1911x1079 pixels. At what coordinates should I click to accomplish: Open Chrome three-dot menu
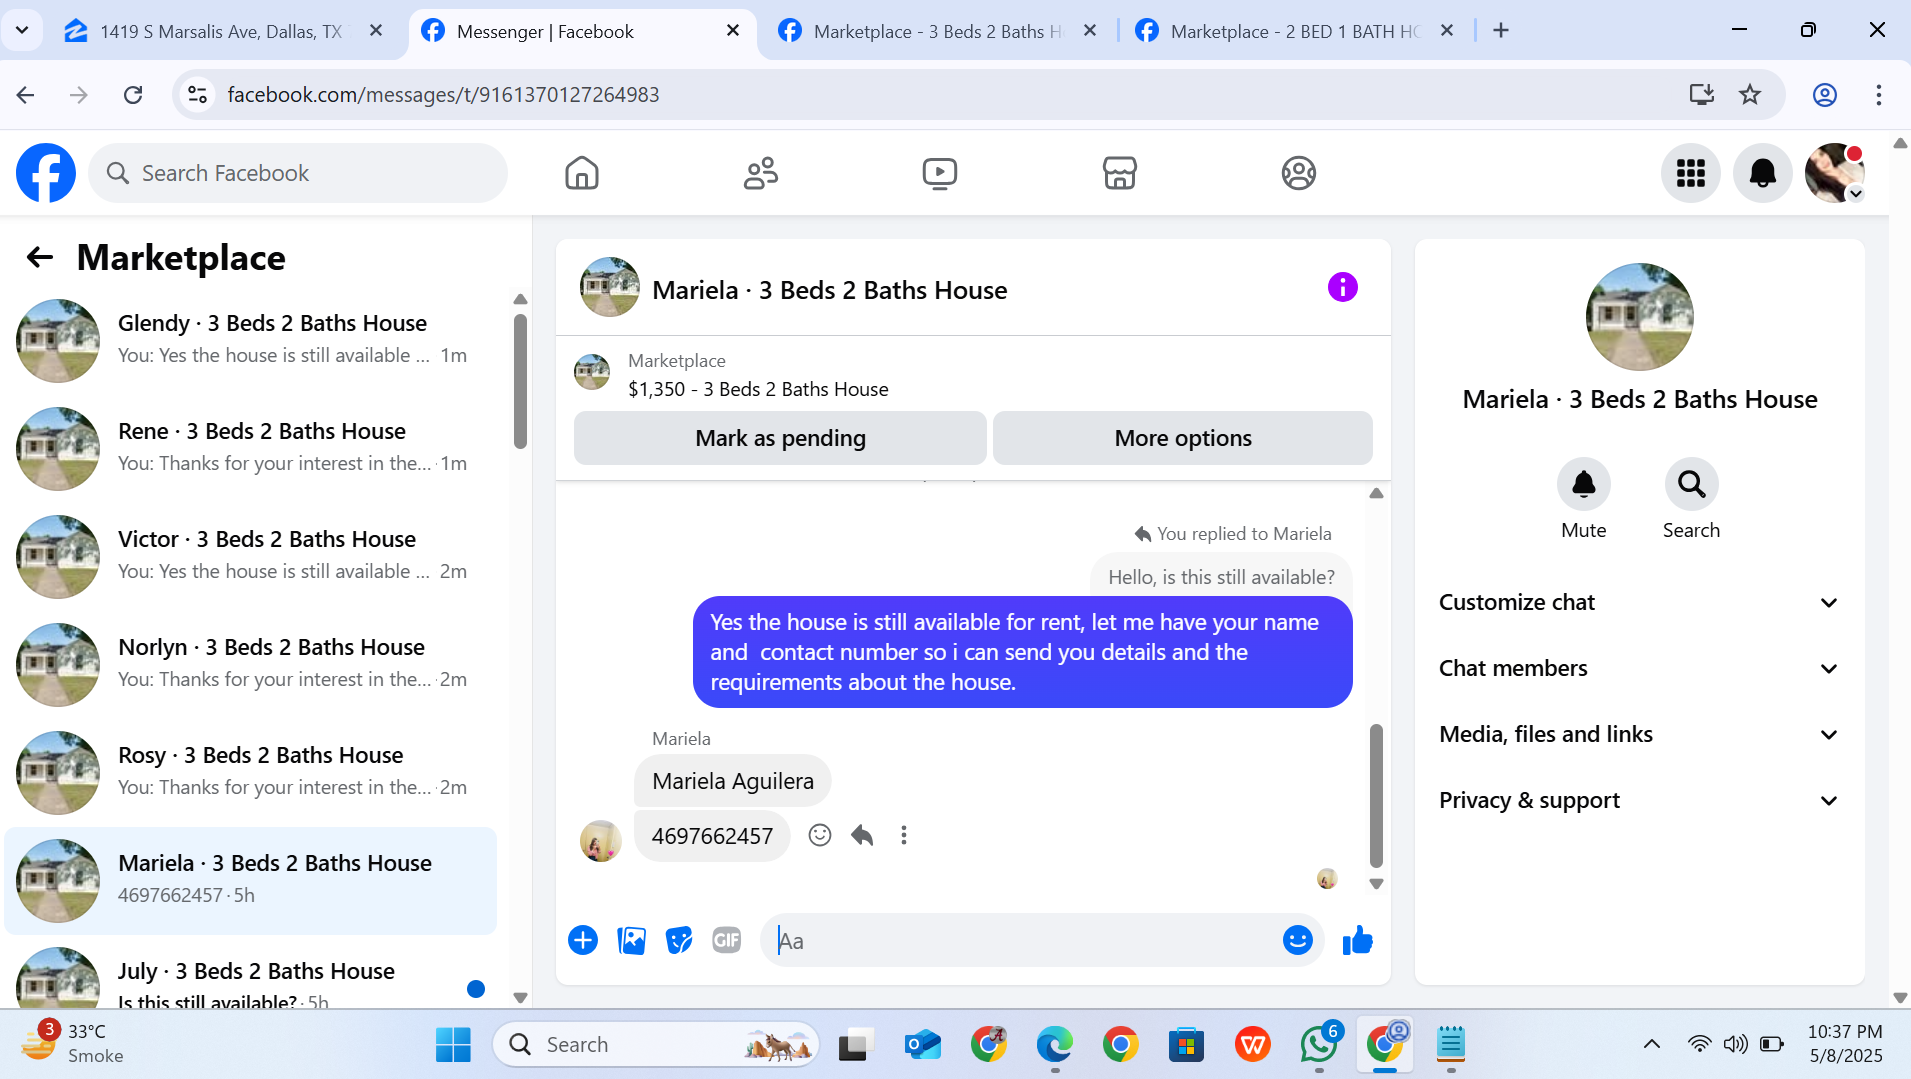[x=1879, y=95]
